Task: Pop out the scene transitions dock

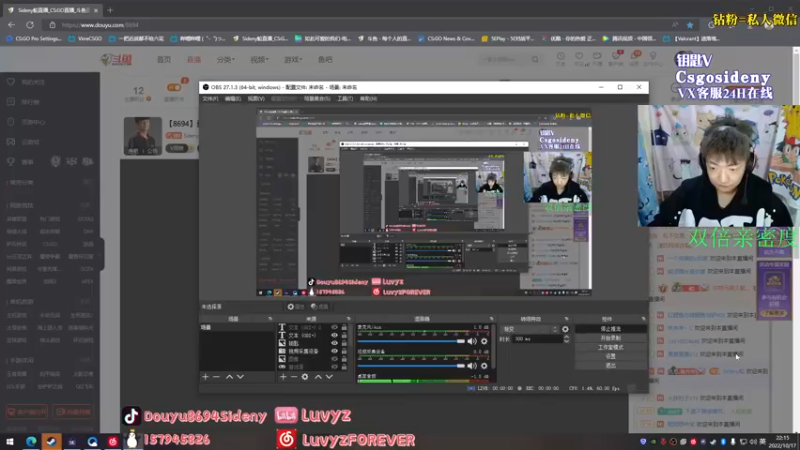Action: [566, 319]
